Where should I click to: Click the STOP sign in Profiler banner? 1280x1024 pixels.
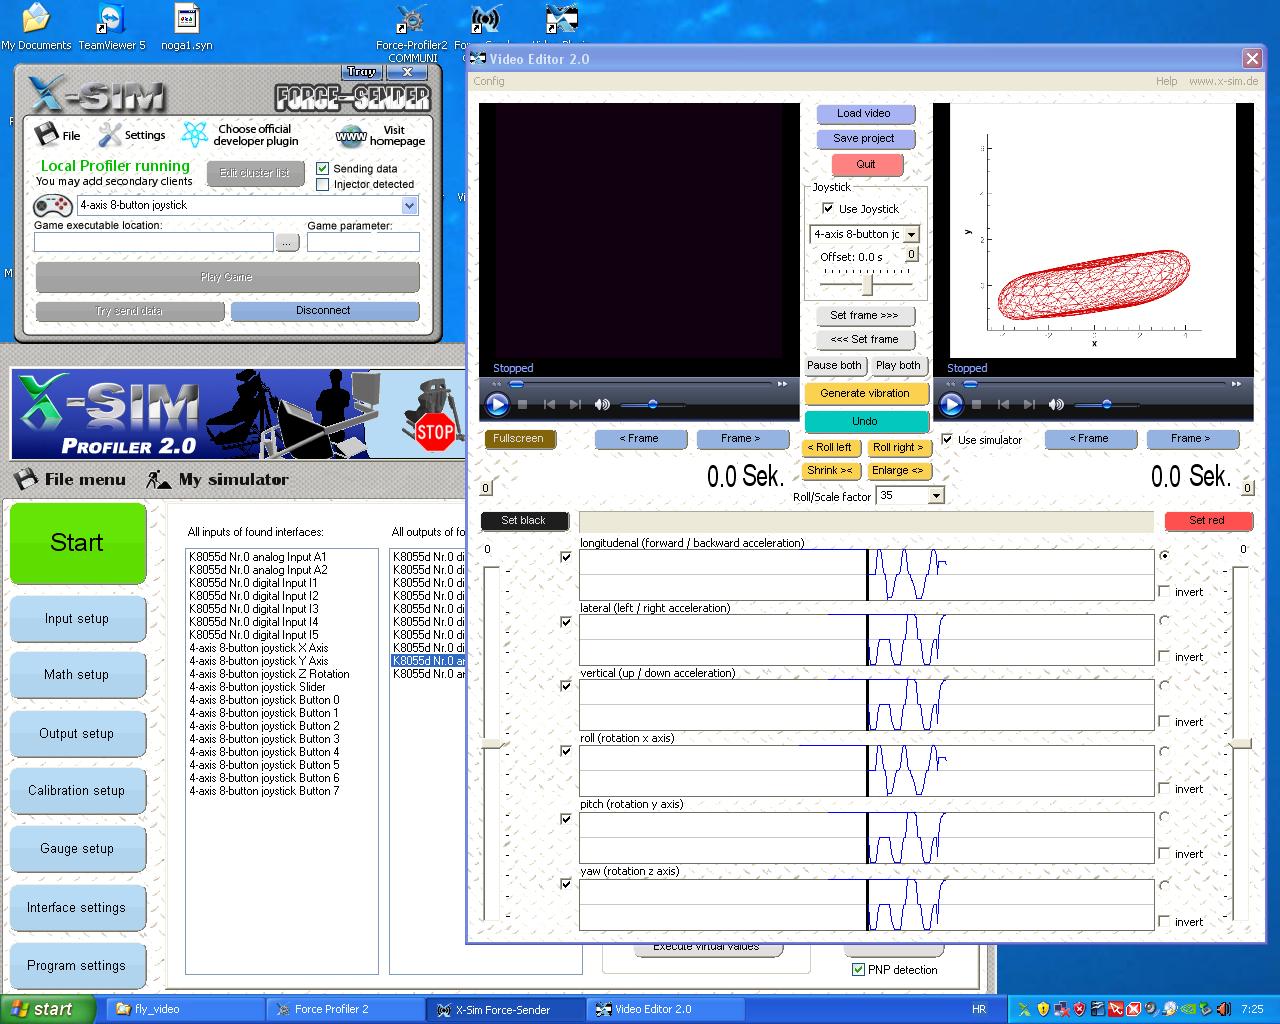point(435,432)
